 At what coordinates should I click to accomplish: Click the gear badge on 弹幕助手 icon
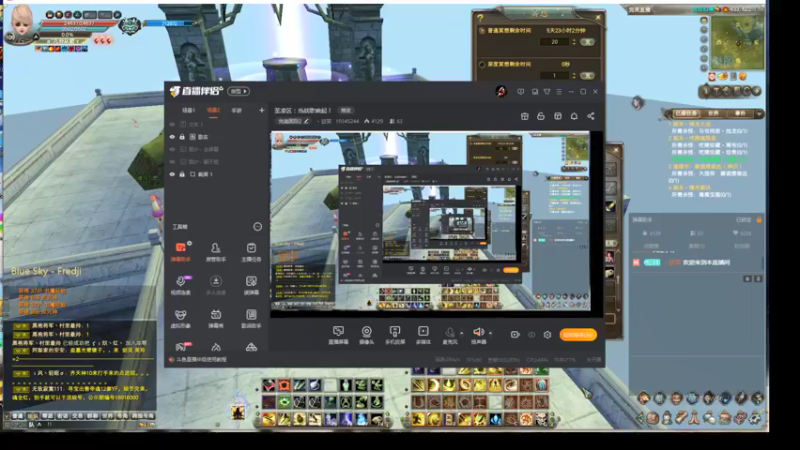click(x=189, y=243)
